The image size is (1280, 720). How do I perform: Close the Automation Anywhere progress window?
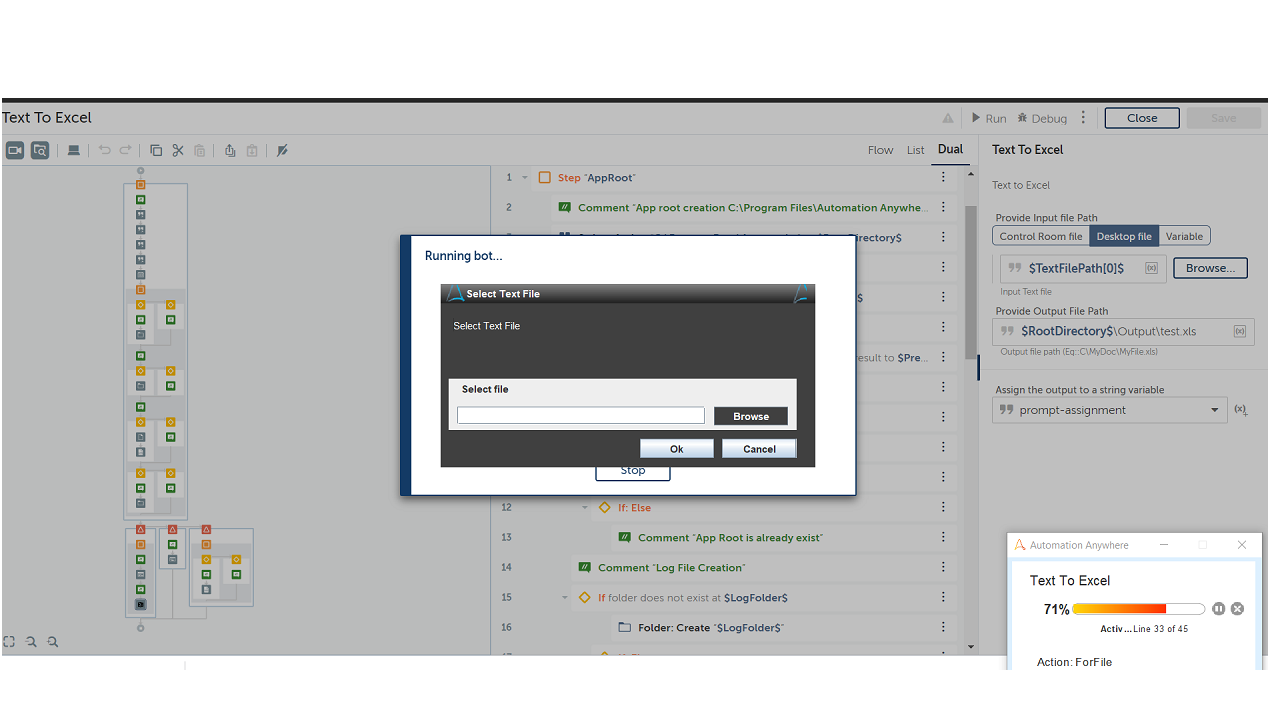click(1242, 545)
